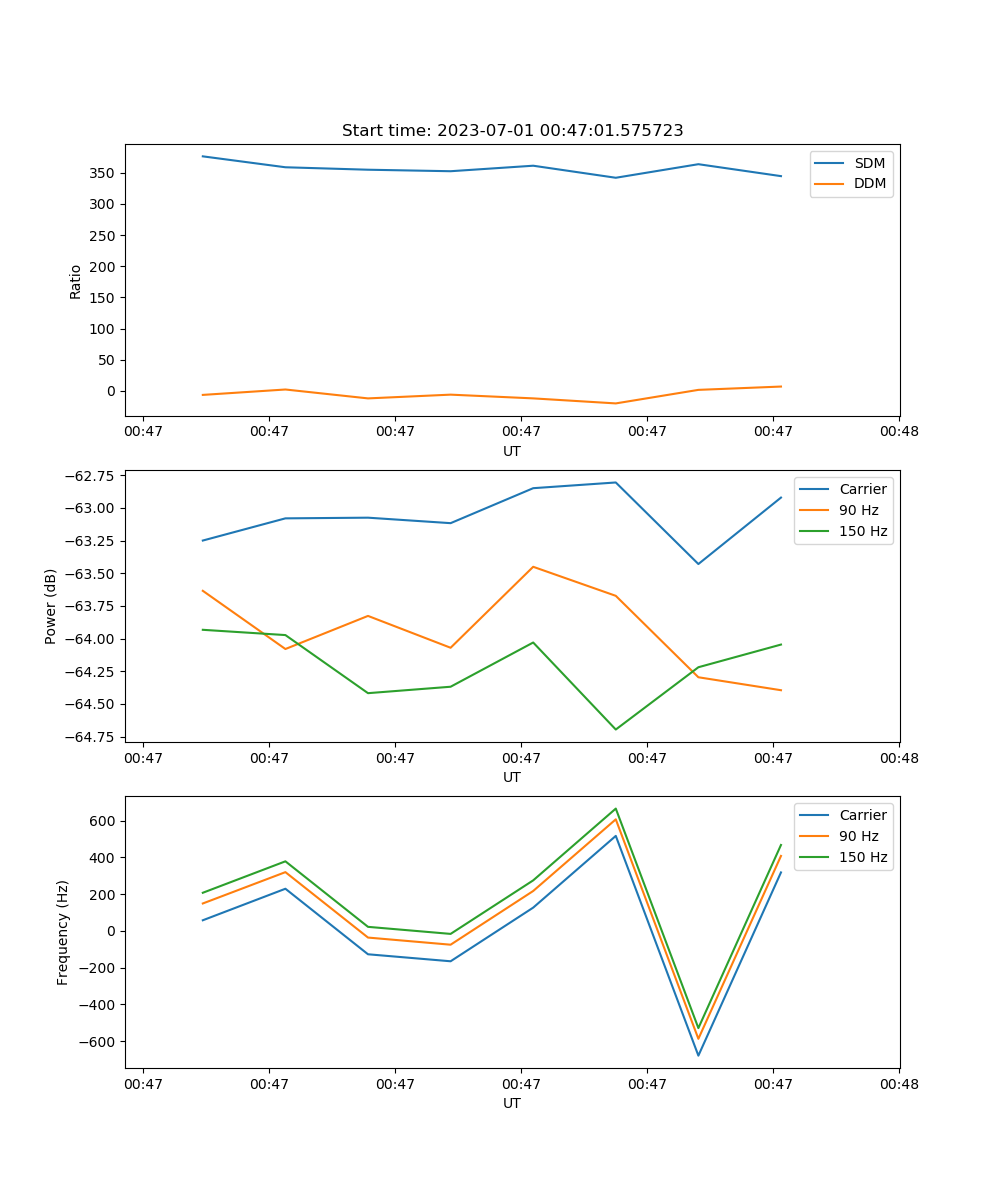Click the 00:48 tick below Frequency plot

click(x=899, y=1083)
